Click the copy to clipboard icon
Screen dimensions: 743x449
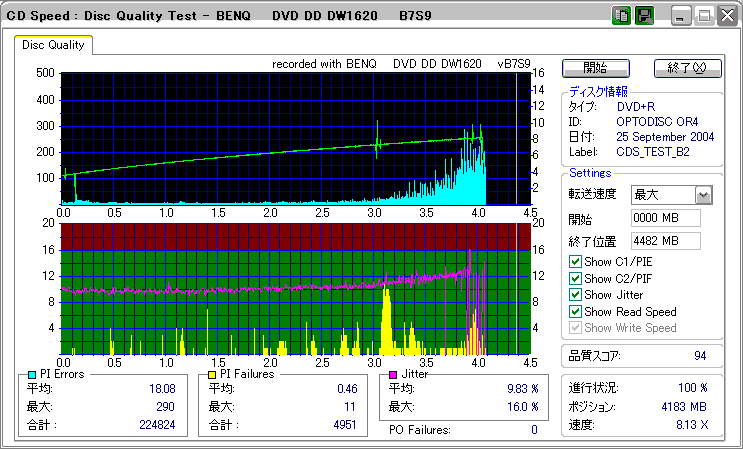(621, 16)
